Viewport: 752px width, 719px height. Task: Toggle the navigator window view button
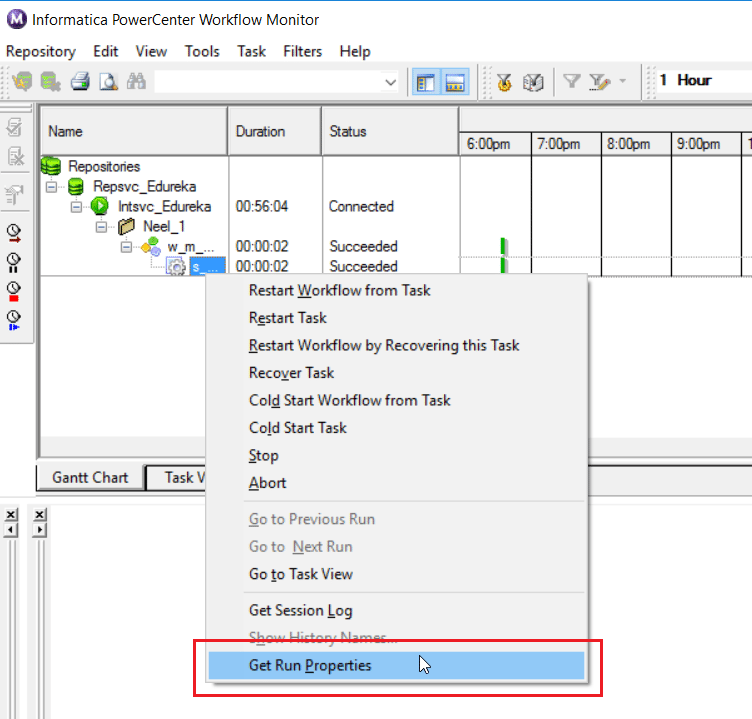pyautogui.click(x=426, y=83)
